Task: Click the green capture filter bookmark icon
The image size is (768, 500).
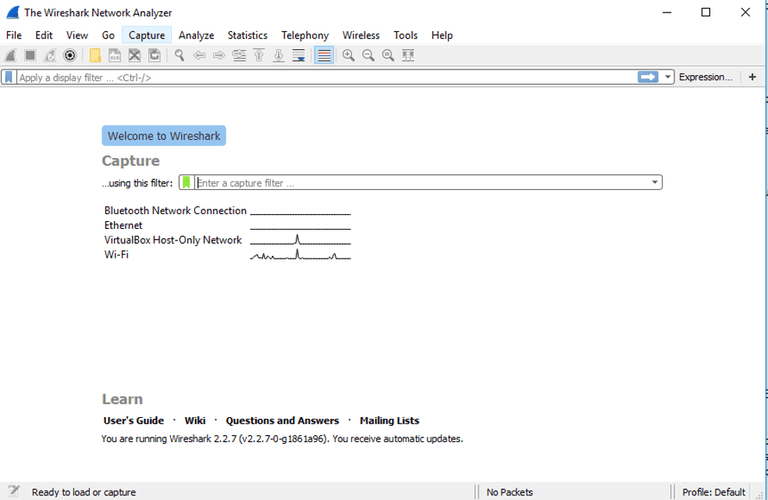Action: pyautogui.click(x=186, y=182)
